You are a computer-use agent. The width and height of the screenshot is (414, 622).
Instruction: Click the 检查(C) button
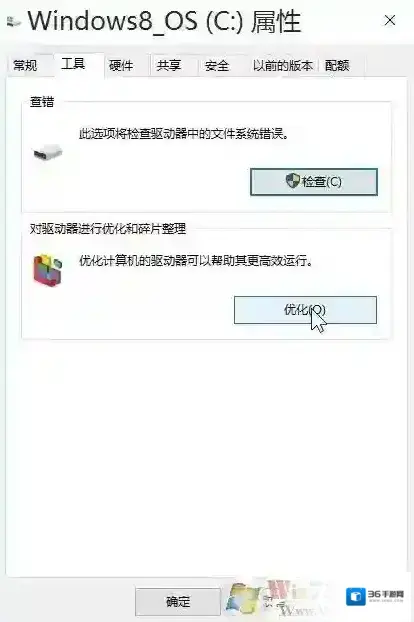tap(314, 182)
